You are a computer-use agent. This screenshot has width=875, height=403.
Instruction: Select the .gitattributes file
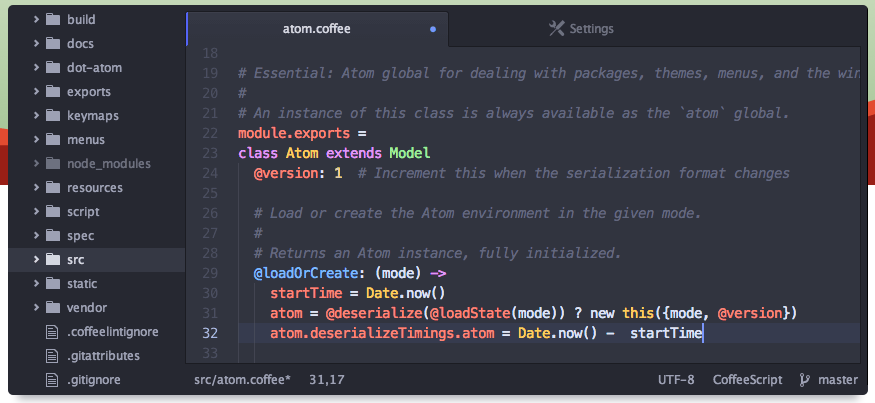pyautogui.click(x=103, y=356)
